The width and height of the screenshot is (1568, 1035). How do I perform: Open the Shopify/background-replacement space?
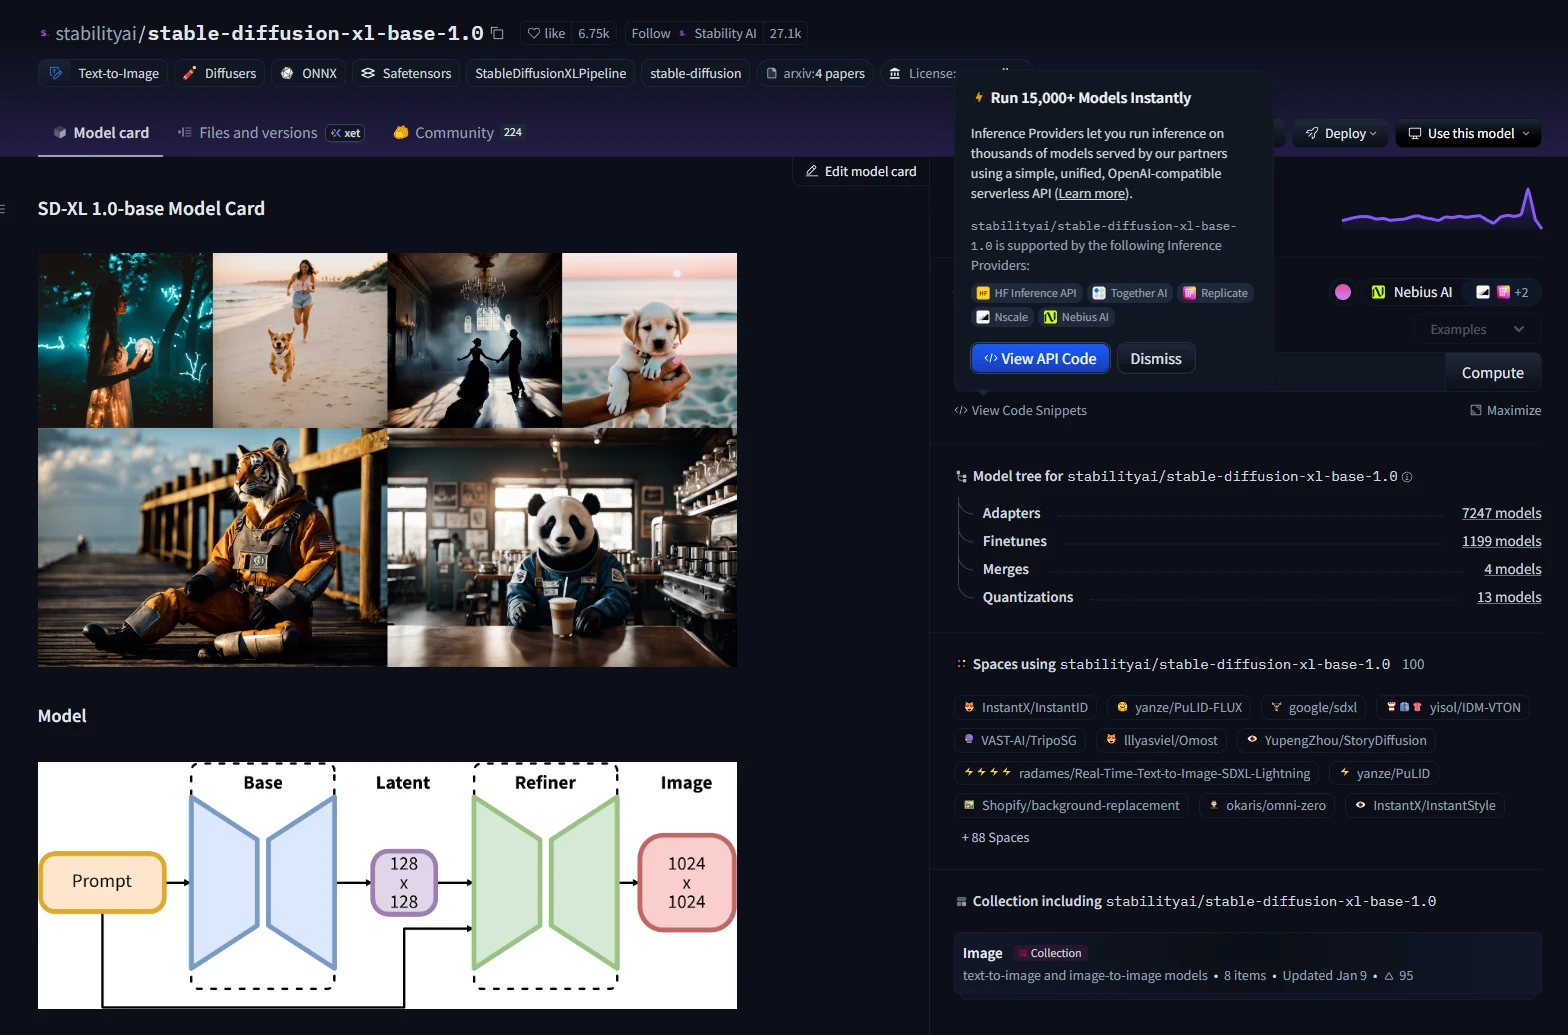coord(1071,806)
